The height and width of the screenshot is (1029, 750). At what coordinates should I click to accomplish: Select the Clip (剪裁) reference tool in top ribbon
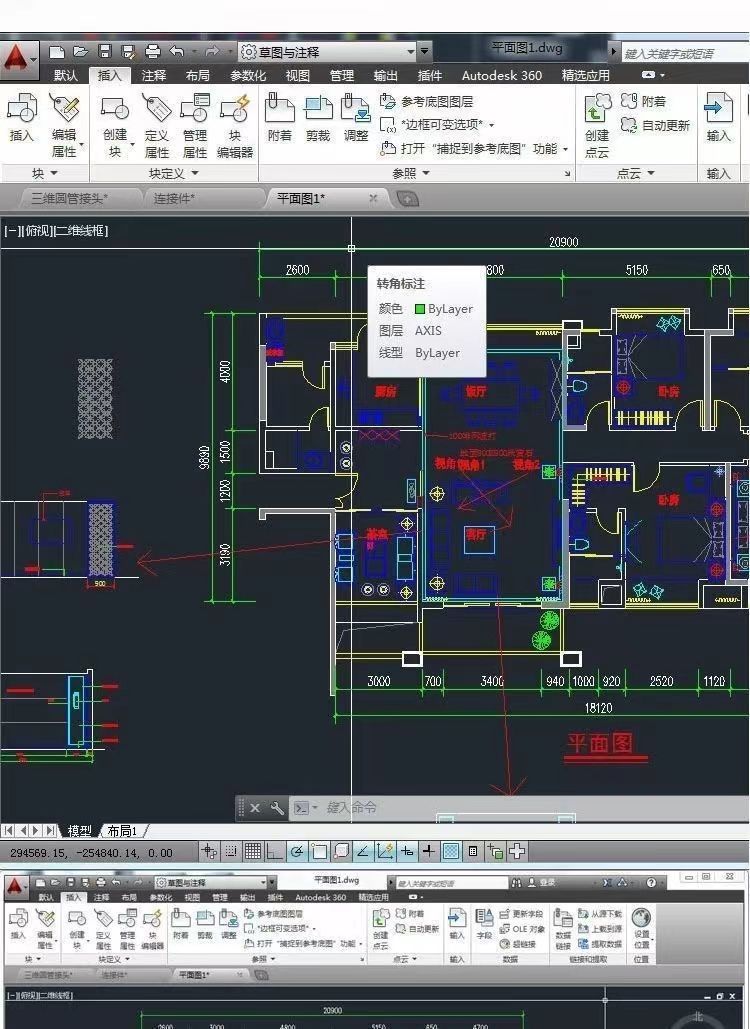pyautogui.click(x=318, y=118)
